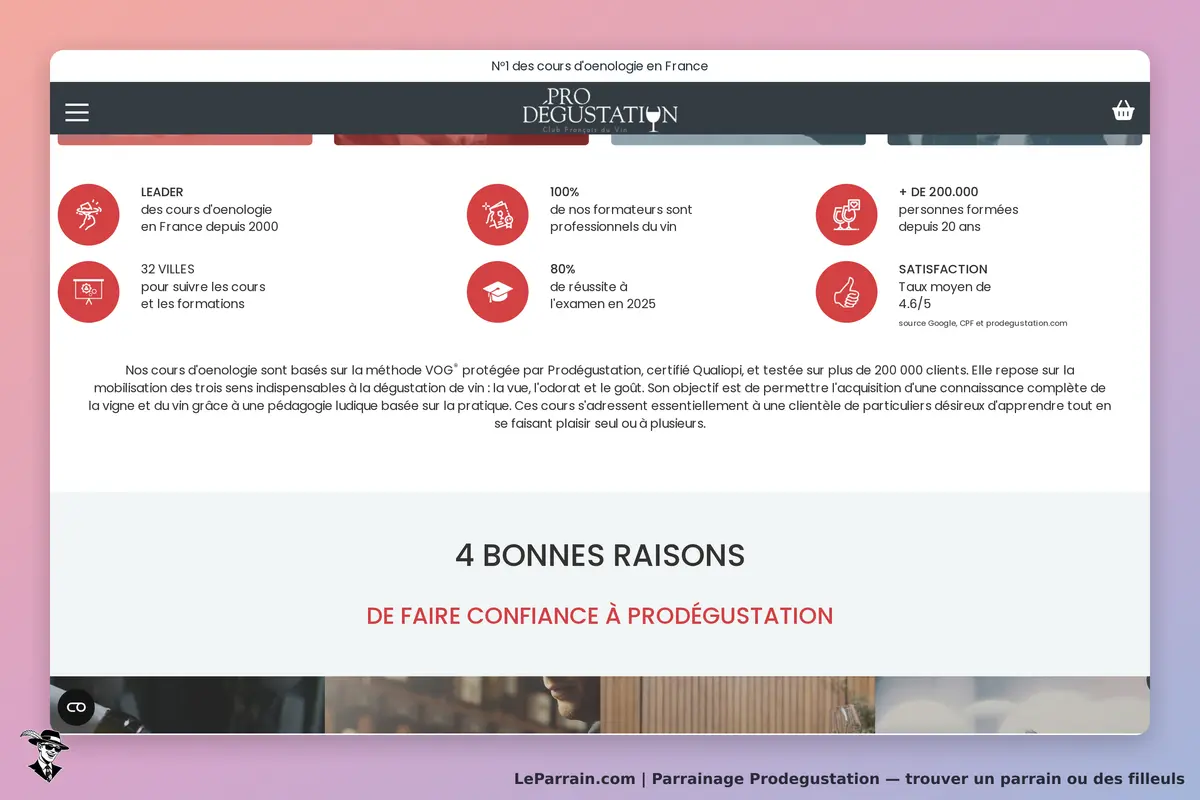
Task: Open the shopping basket
Action: (x=1123, y=110)
